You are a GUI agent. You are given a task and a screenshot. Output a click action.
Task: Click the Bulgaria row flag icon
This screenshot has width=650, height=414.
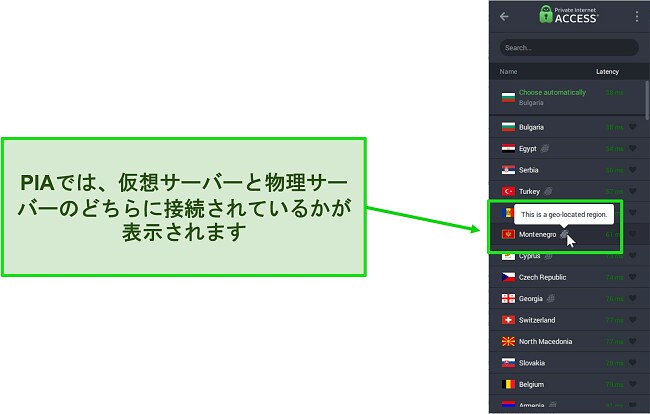[x=508, y=127]
